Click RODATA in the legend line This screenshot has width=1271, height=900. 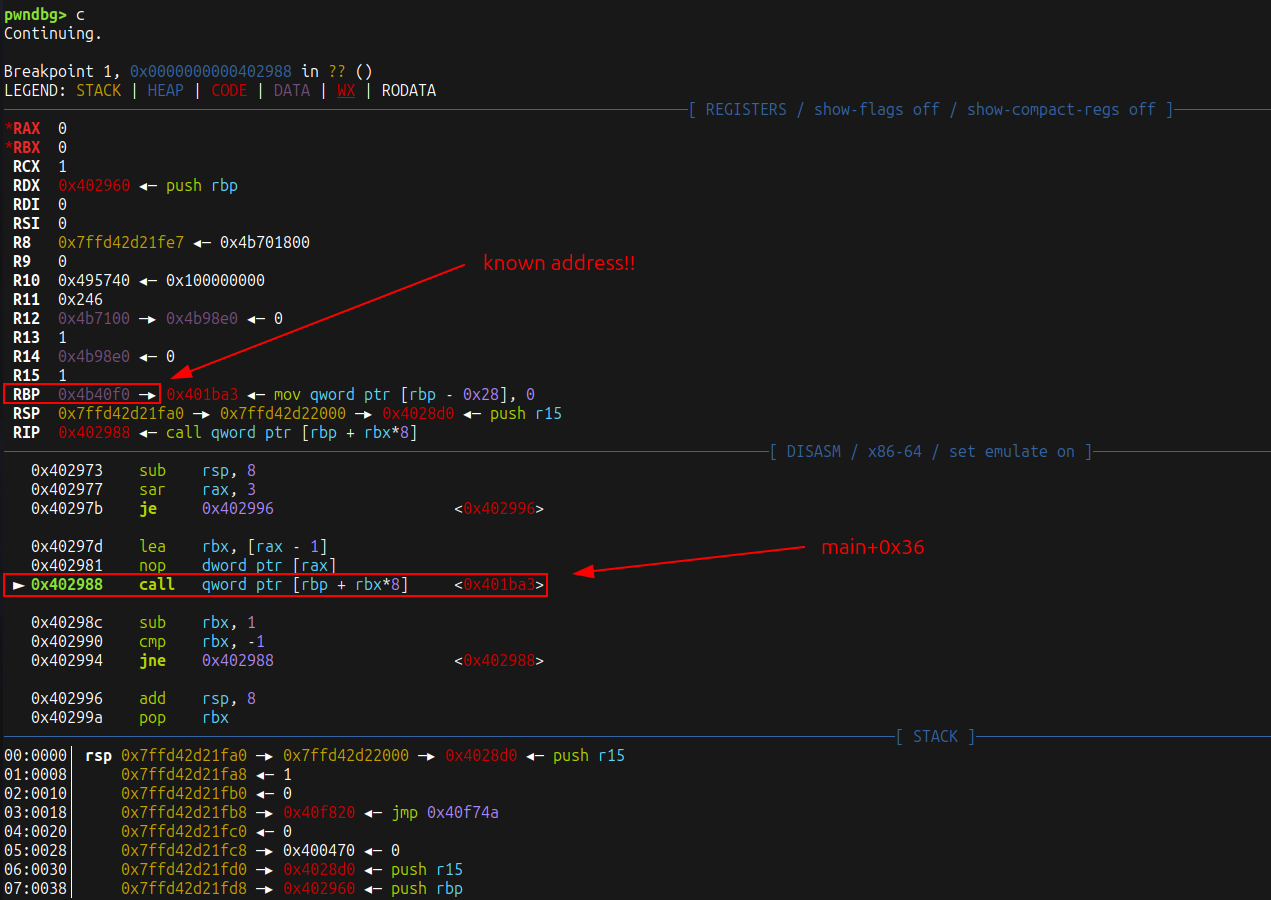pos(409,90)
